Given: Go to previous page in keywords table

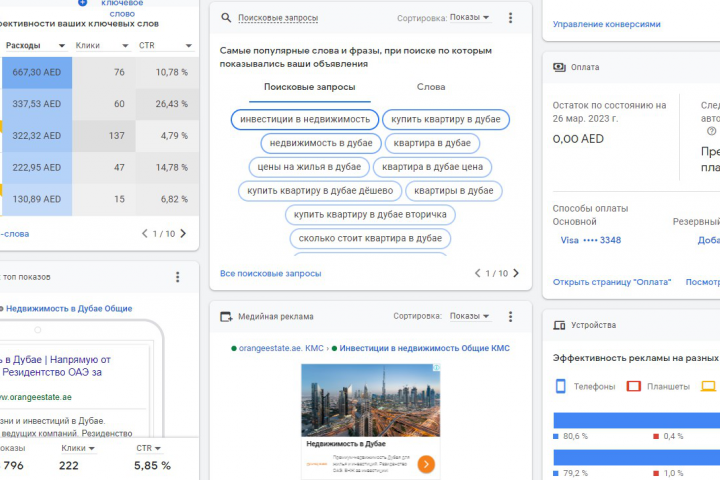Looking at the screenshot, I should tap(145, 234).
